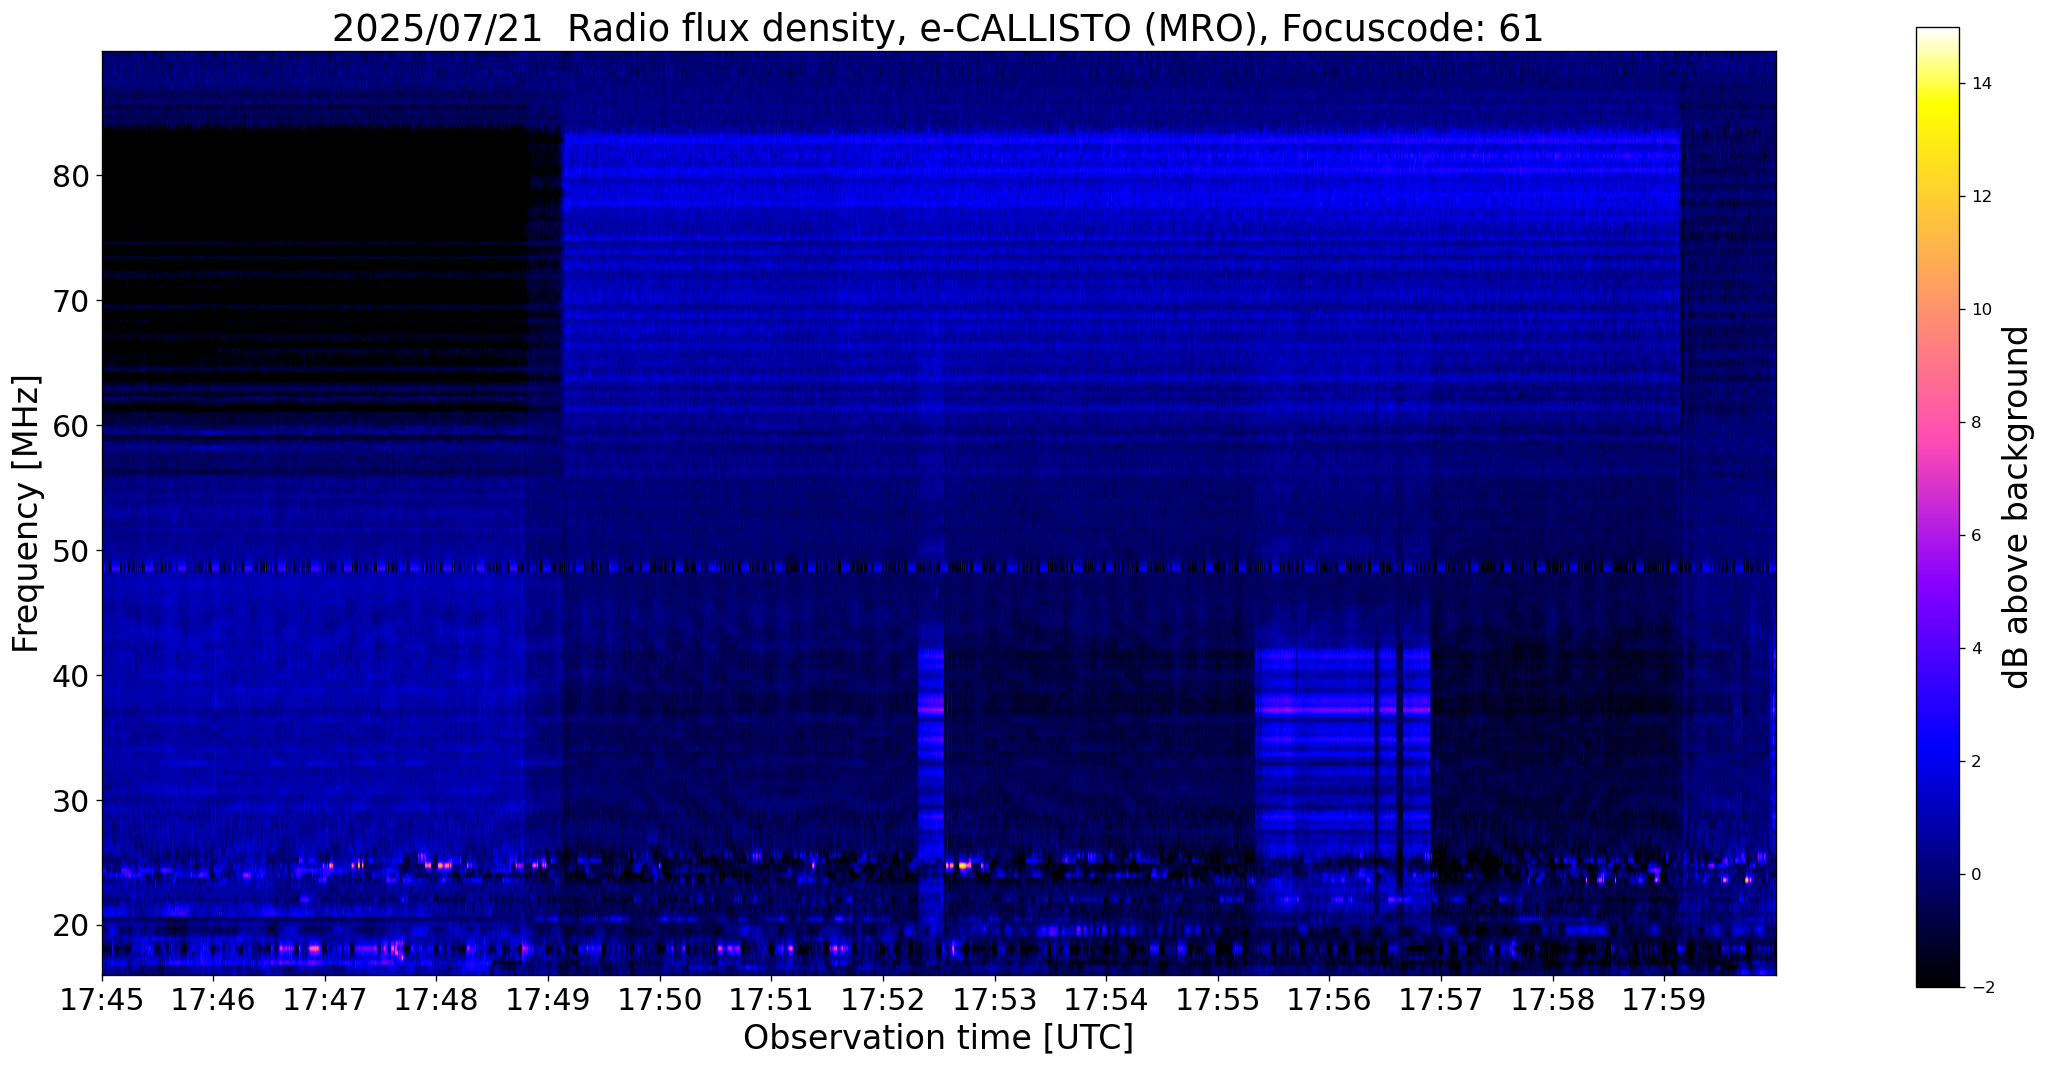Click the 17:59 time tick label

(1664, 1001)
